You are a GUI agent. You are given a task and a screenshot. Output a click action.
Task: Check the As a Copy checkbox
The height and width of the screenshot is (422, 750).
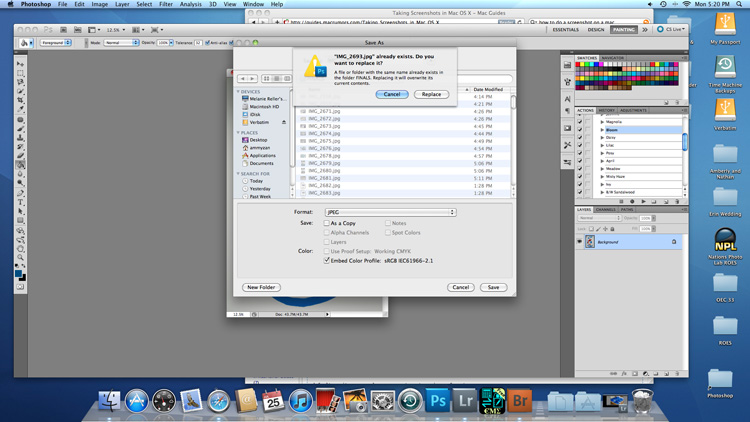tap(327, 223)
